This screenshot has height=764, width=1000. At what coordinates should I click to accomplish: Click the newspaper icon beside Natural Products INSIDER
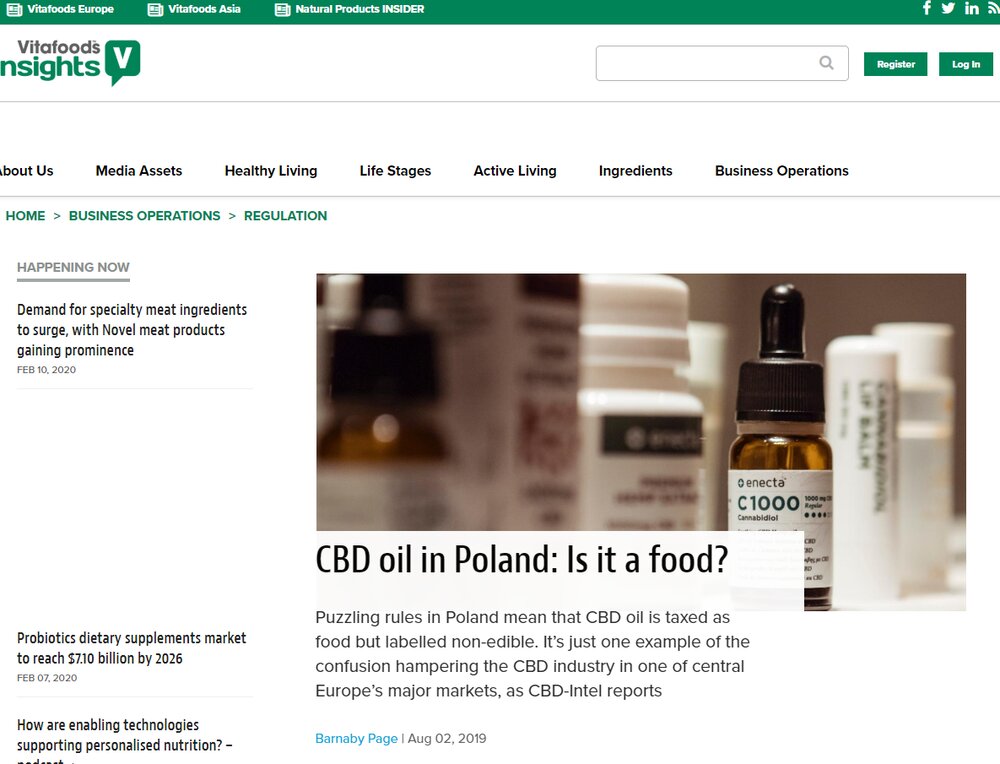(x=283, y=10)
